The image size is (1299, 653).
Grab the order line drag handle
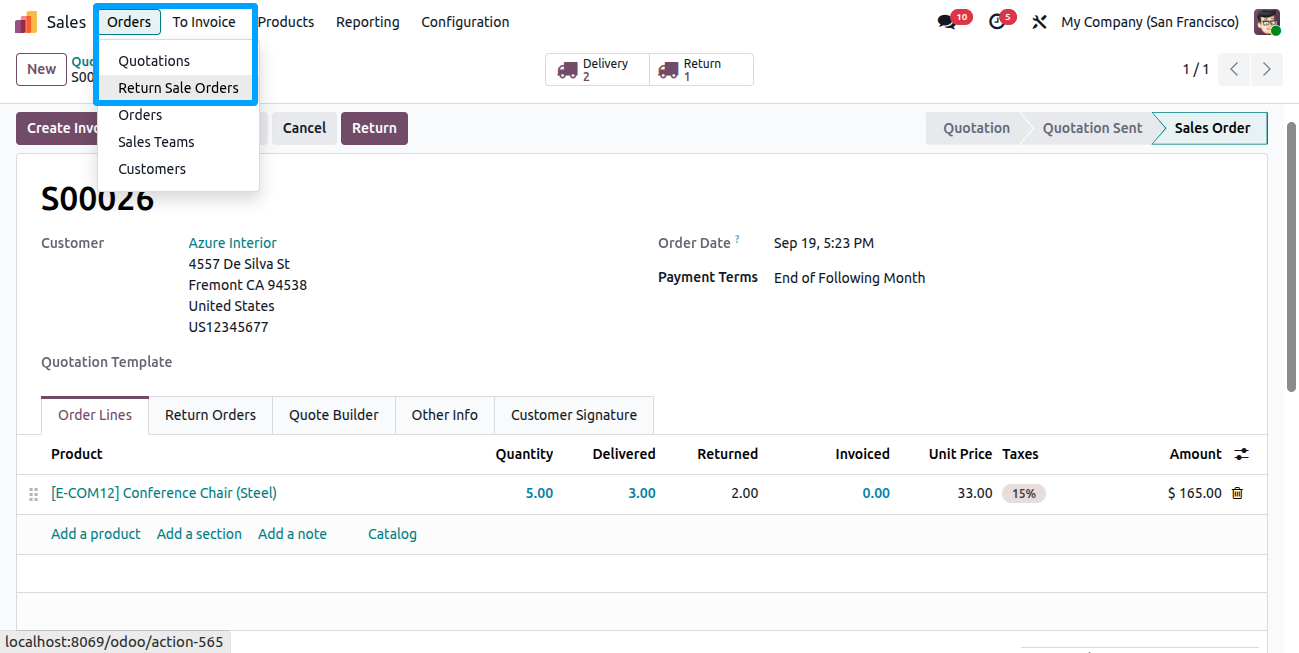[33, 494]
